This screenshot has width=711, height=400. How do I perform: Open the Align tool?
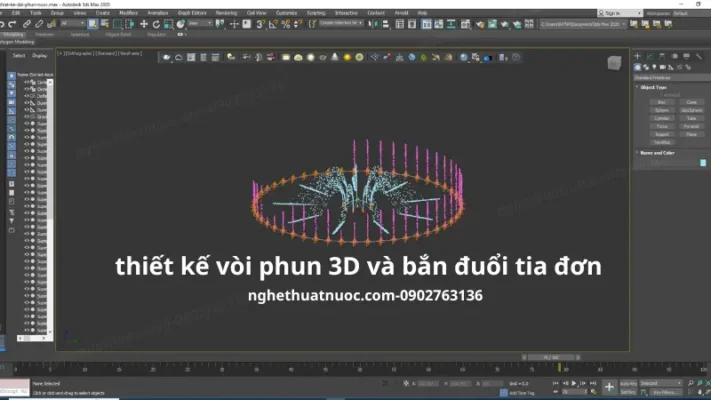coord(385,24)
